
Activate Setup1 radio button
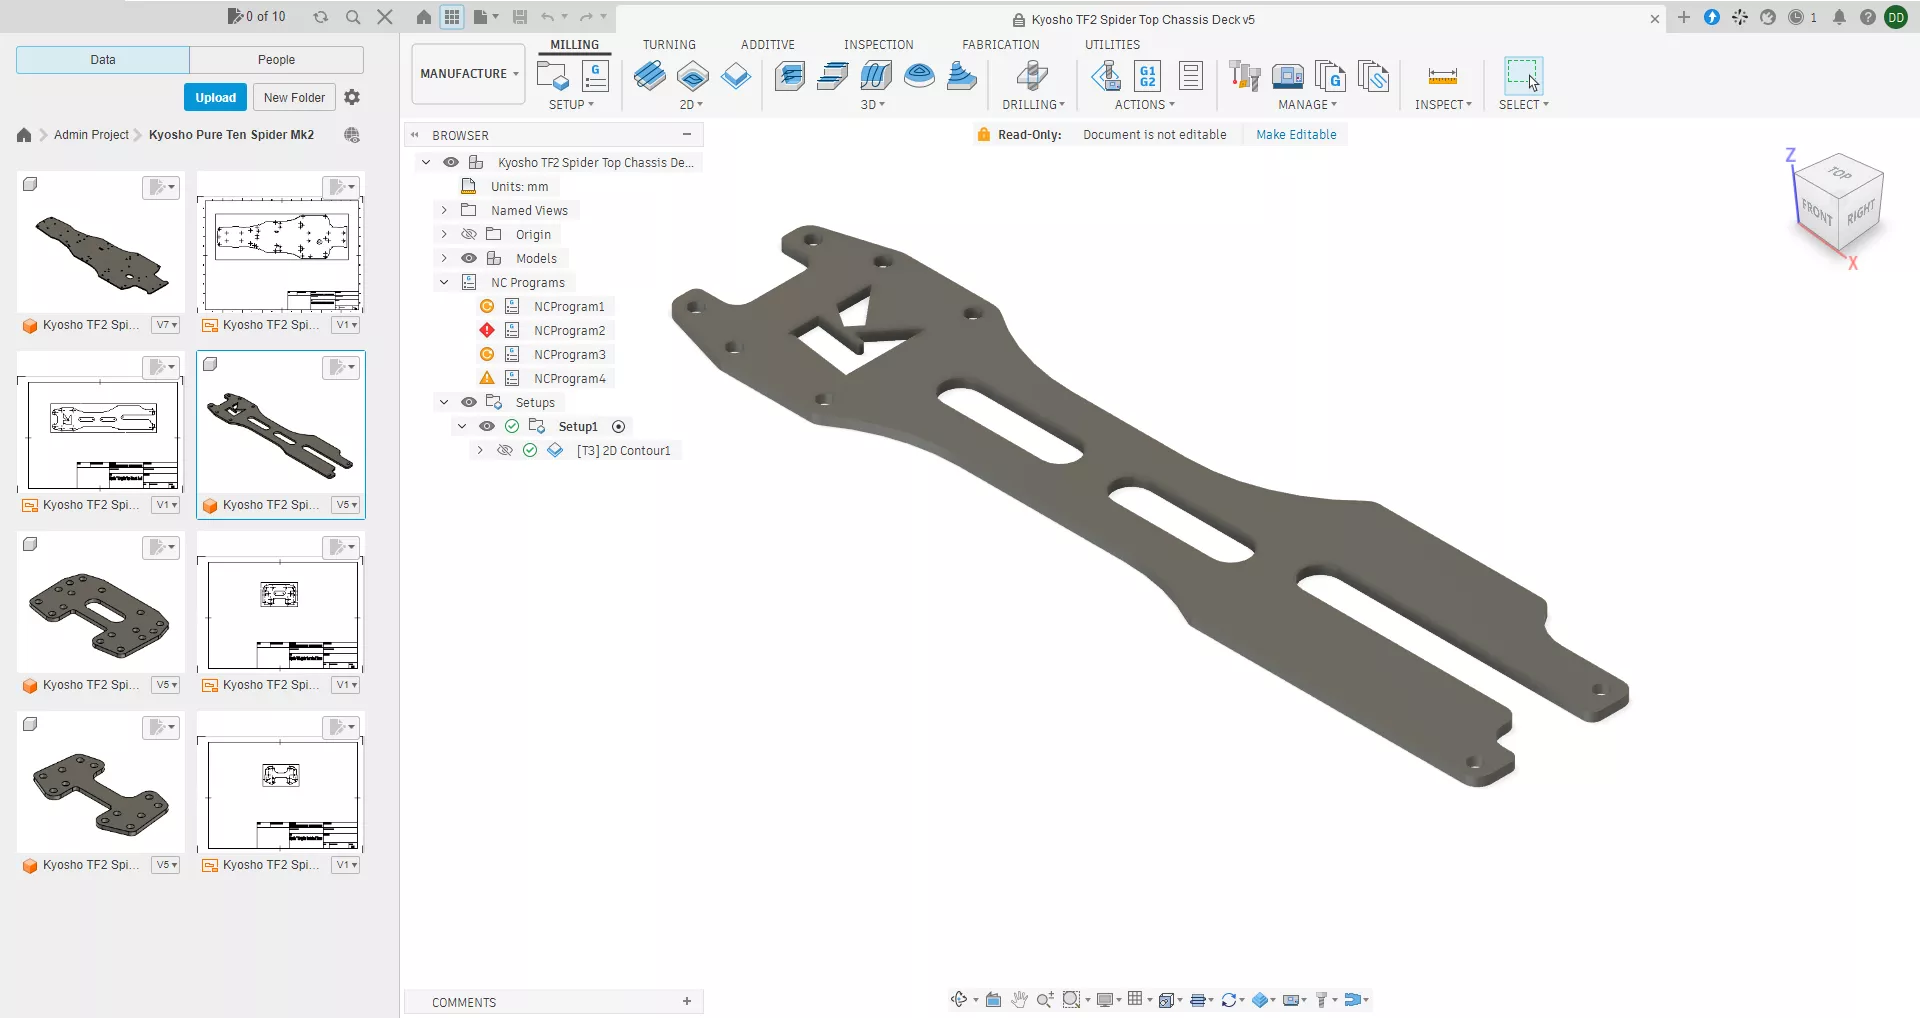[618, 427]
